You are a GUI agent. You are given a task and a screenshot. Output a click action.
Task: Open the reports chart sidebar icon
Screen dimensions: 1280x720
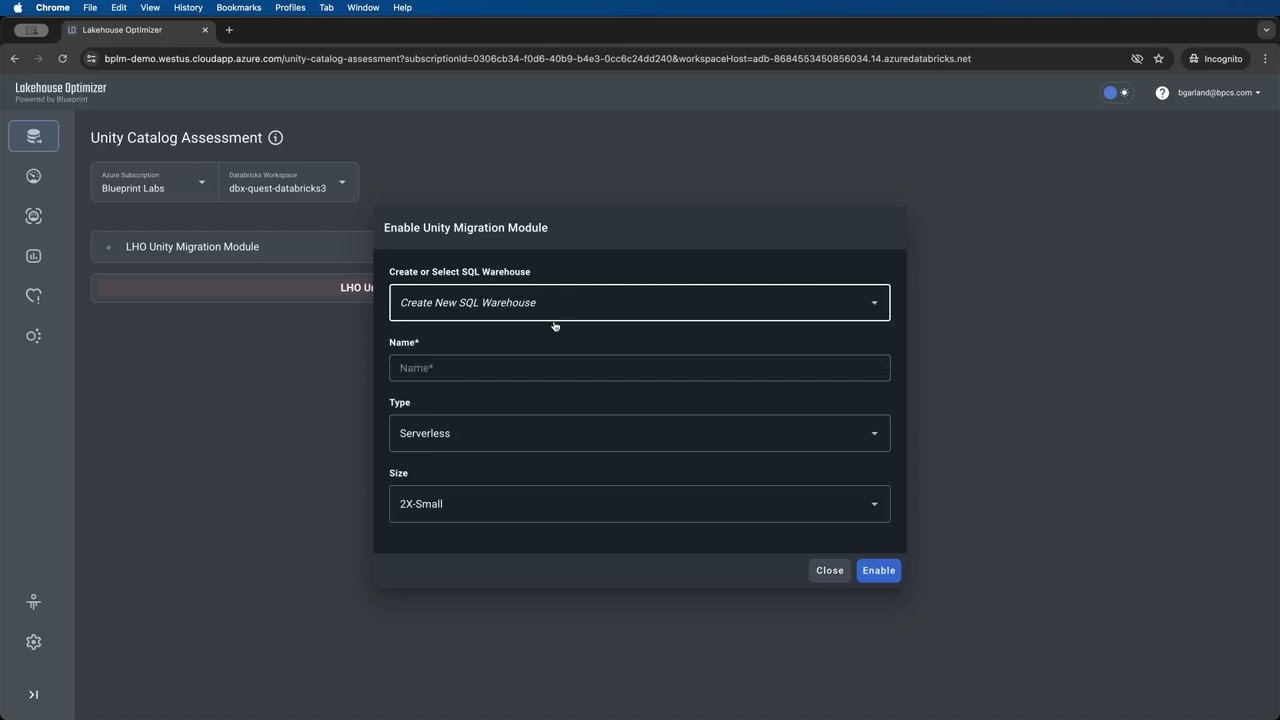[x=34, y=256]
